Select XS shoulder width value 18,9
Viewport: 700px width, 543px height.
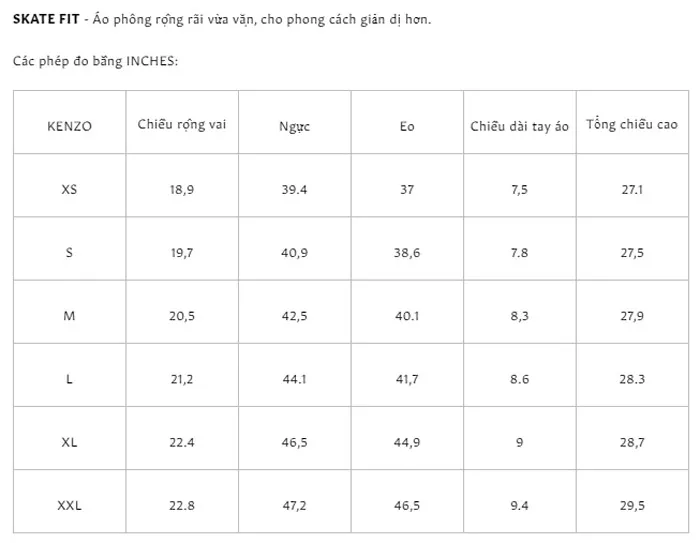pyautogui.click(x=182, y=190)
